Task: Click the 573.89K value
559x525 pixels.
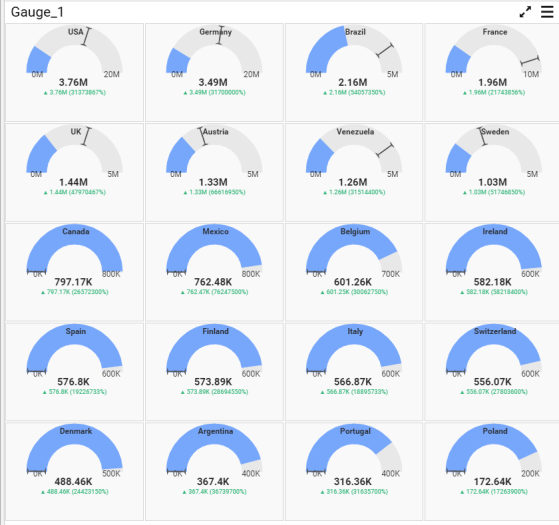Action: click(x=213, y=382)
